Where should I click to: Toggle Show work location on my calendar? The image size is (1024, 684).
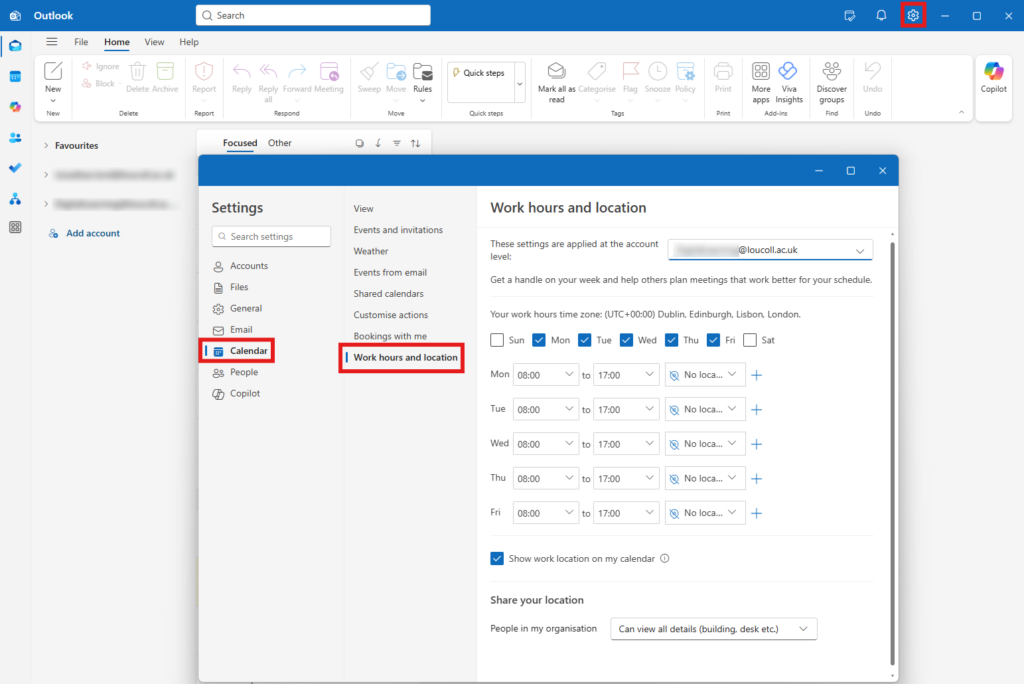click(497, 558)
